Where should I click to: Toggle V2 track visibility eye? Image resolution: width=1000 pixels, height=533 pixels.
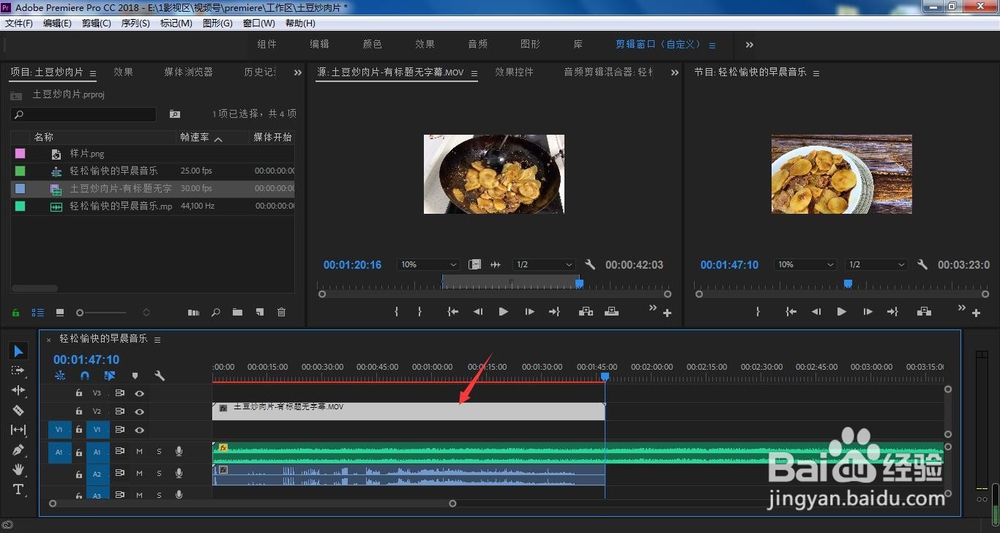tap(139, 412)
